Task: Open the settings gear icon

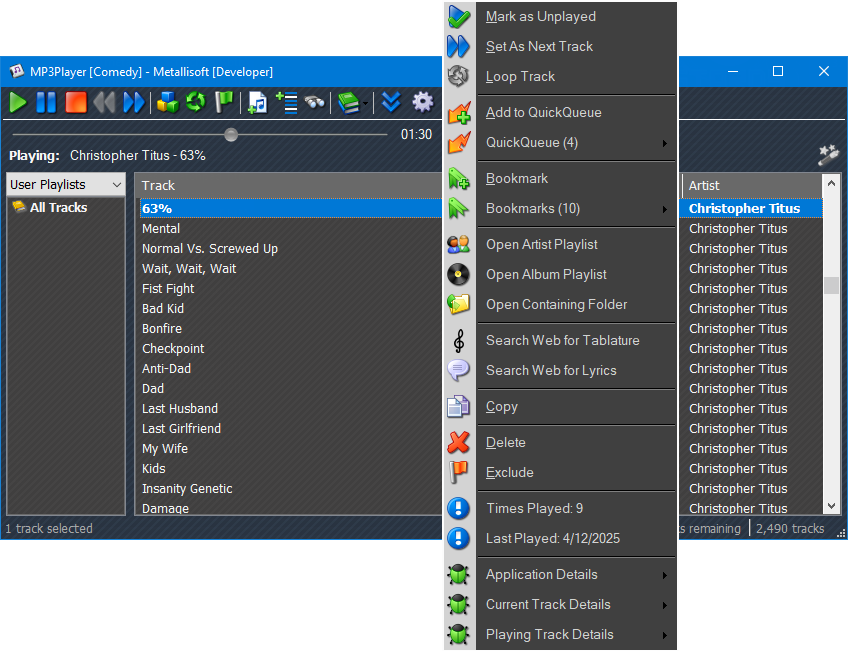Action: click(423, 102)
